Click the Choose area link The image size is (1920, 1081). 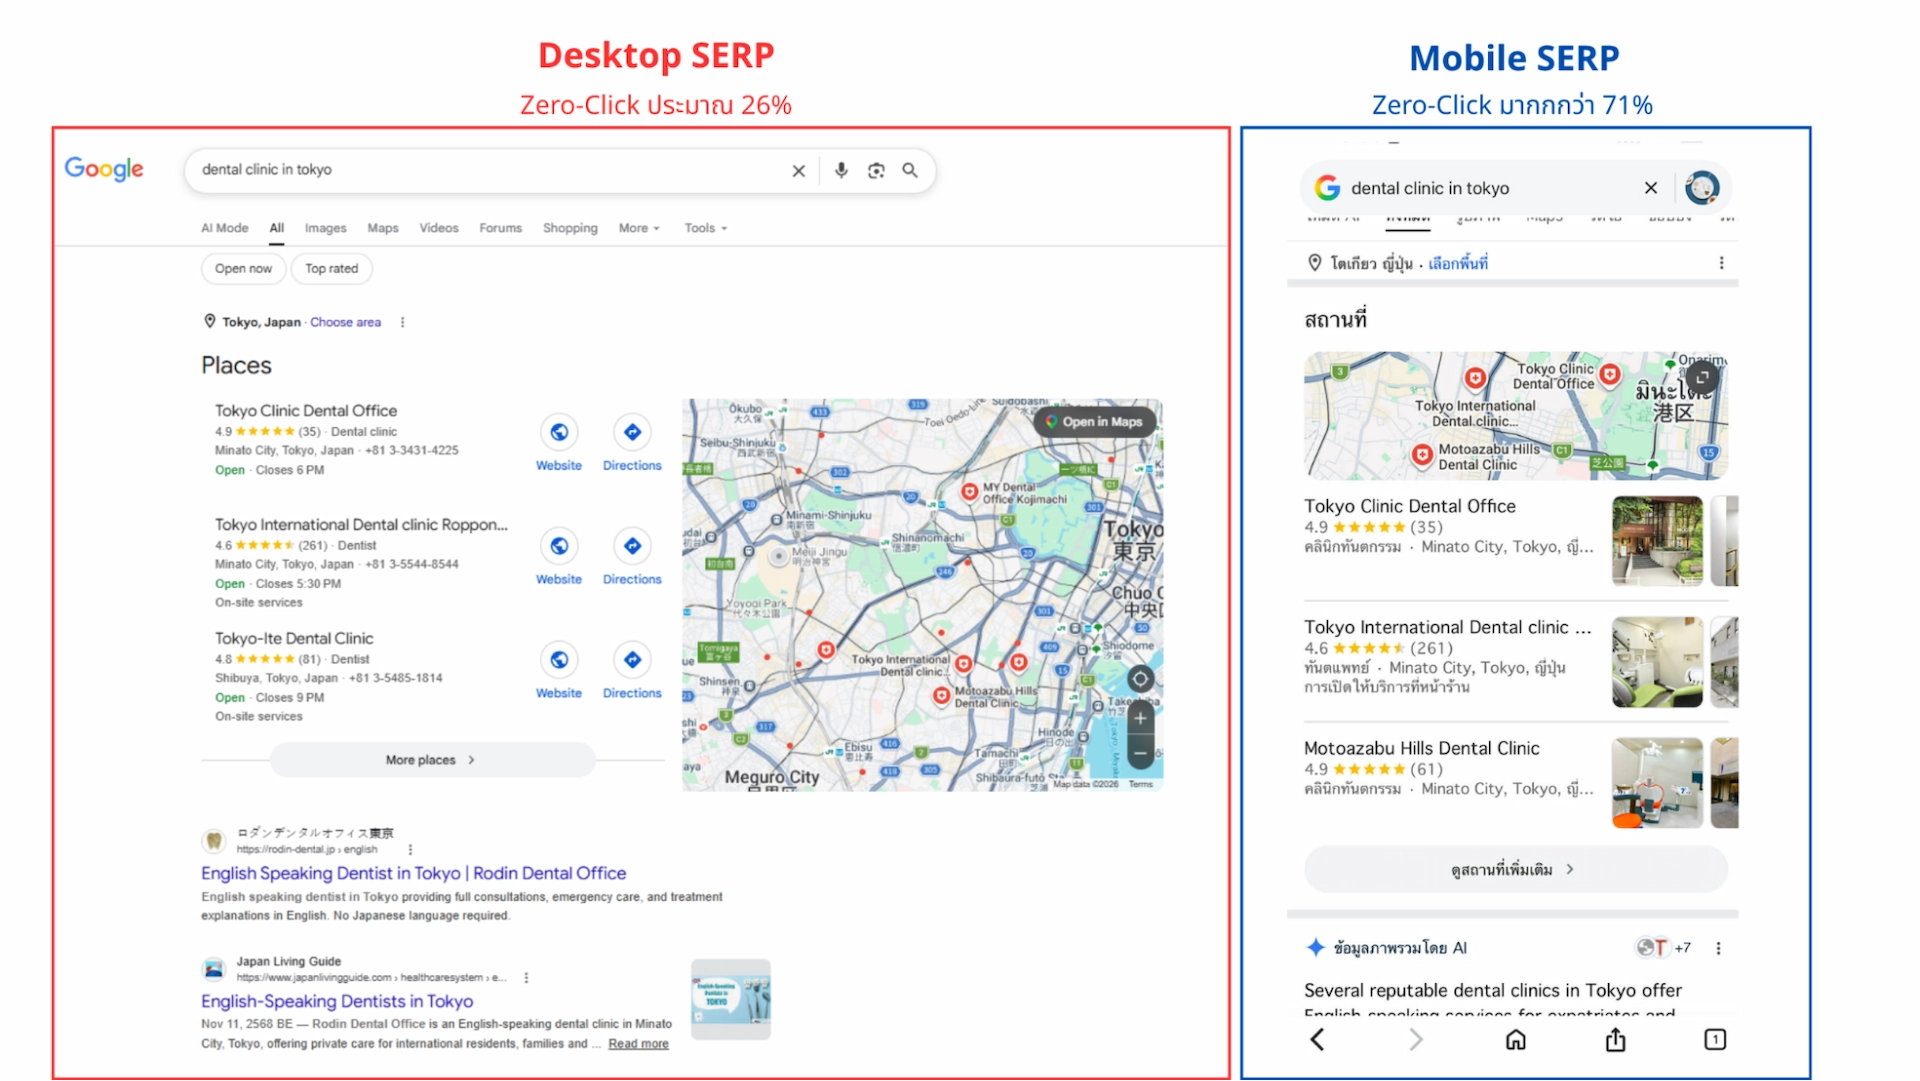[x=345, y=323]
